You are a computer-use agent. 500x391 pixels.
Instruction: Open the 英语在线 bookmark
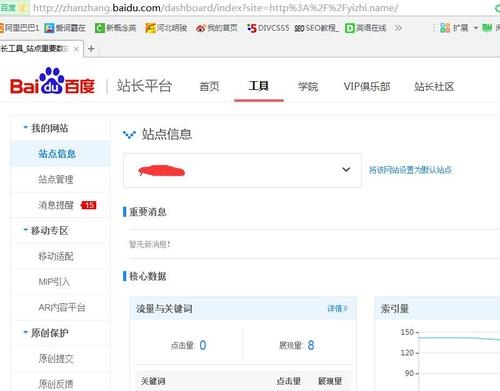click(x=366, y=28)
